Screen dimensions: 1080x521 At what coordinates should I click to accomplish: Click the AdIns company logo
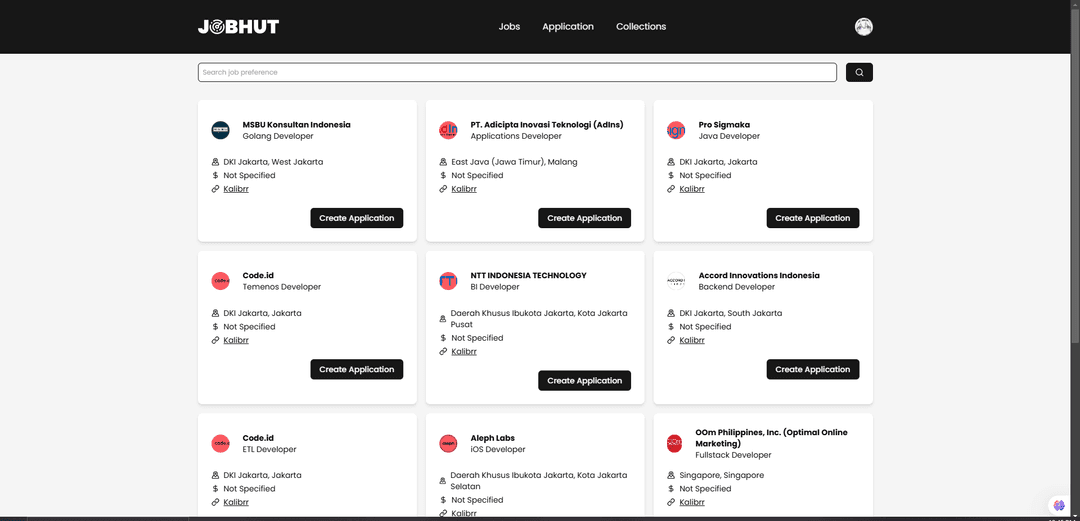click(x=448, y=130)
